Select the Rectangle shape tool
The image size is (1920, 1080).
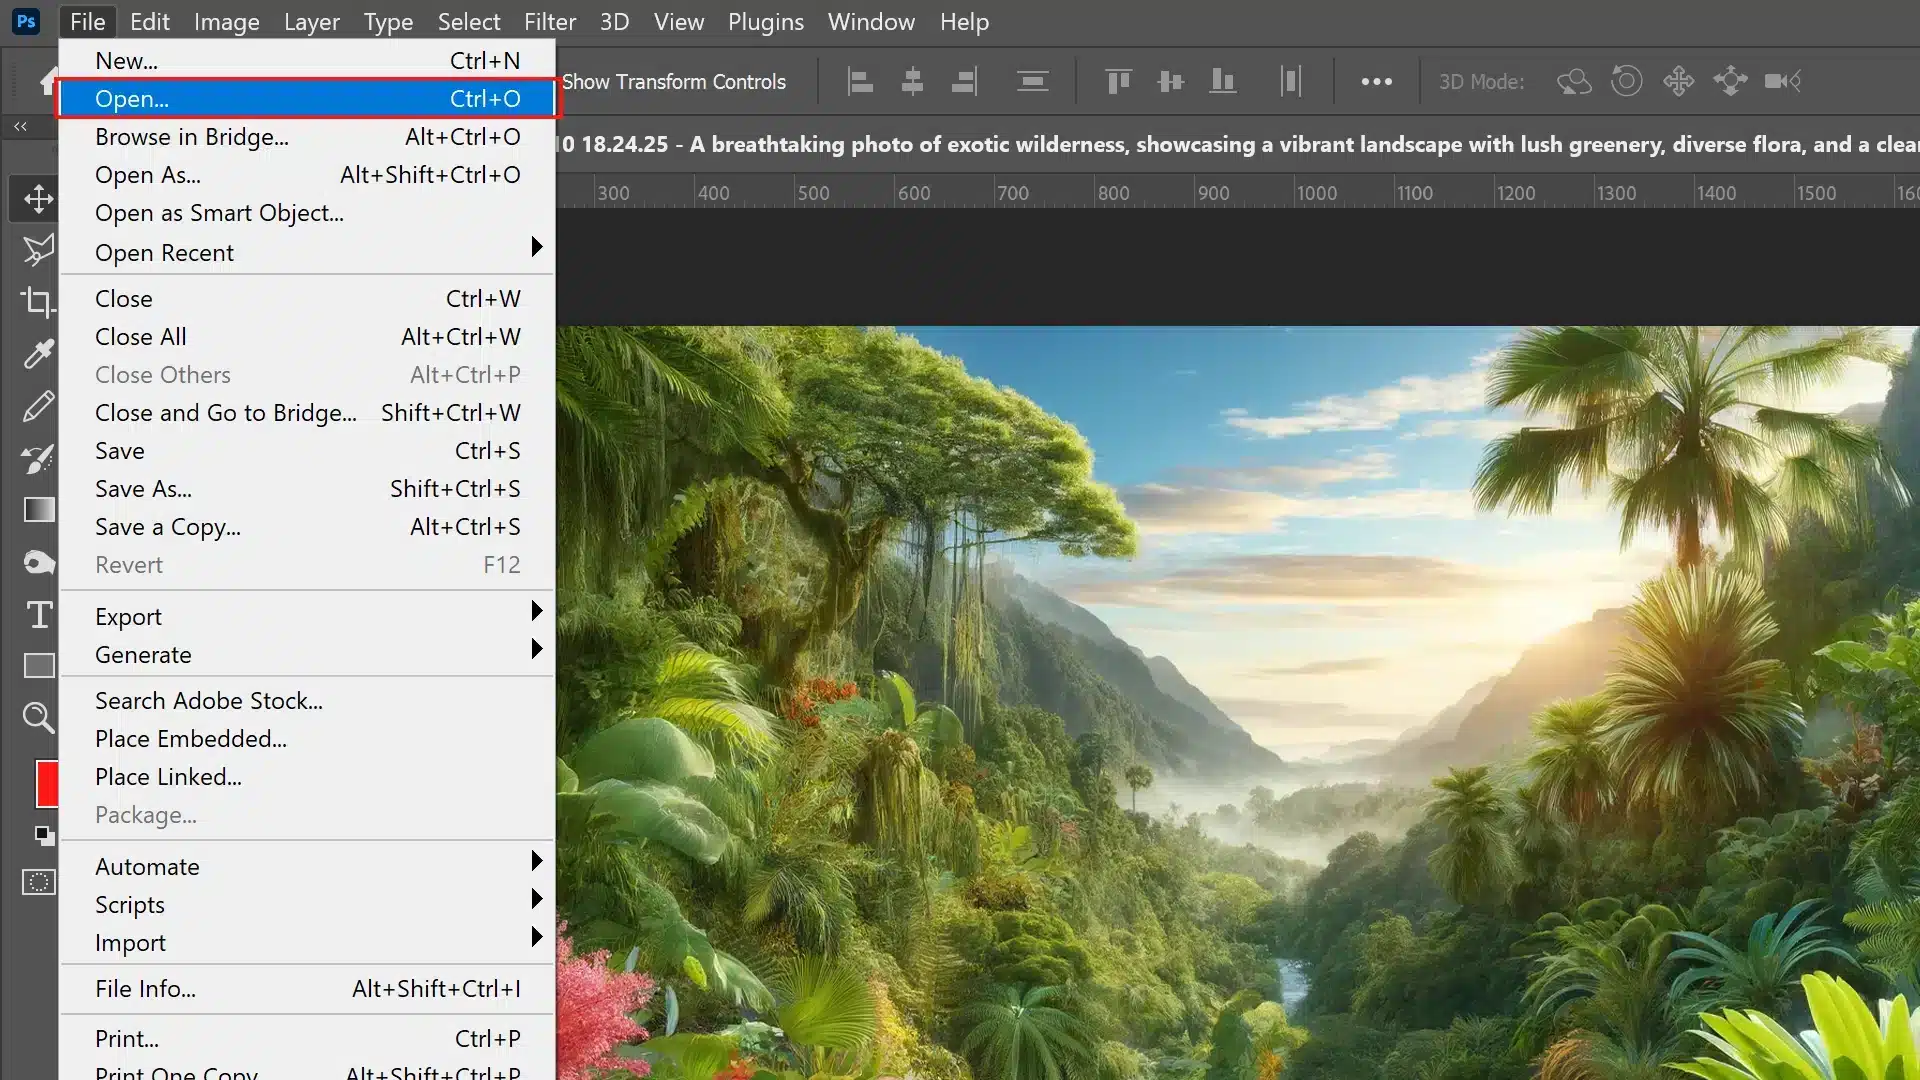point(38,666)
